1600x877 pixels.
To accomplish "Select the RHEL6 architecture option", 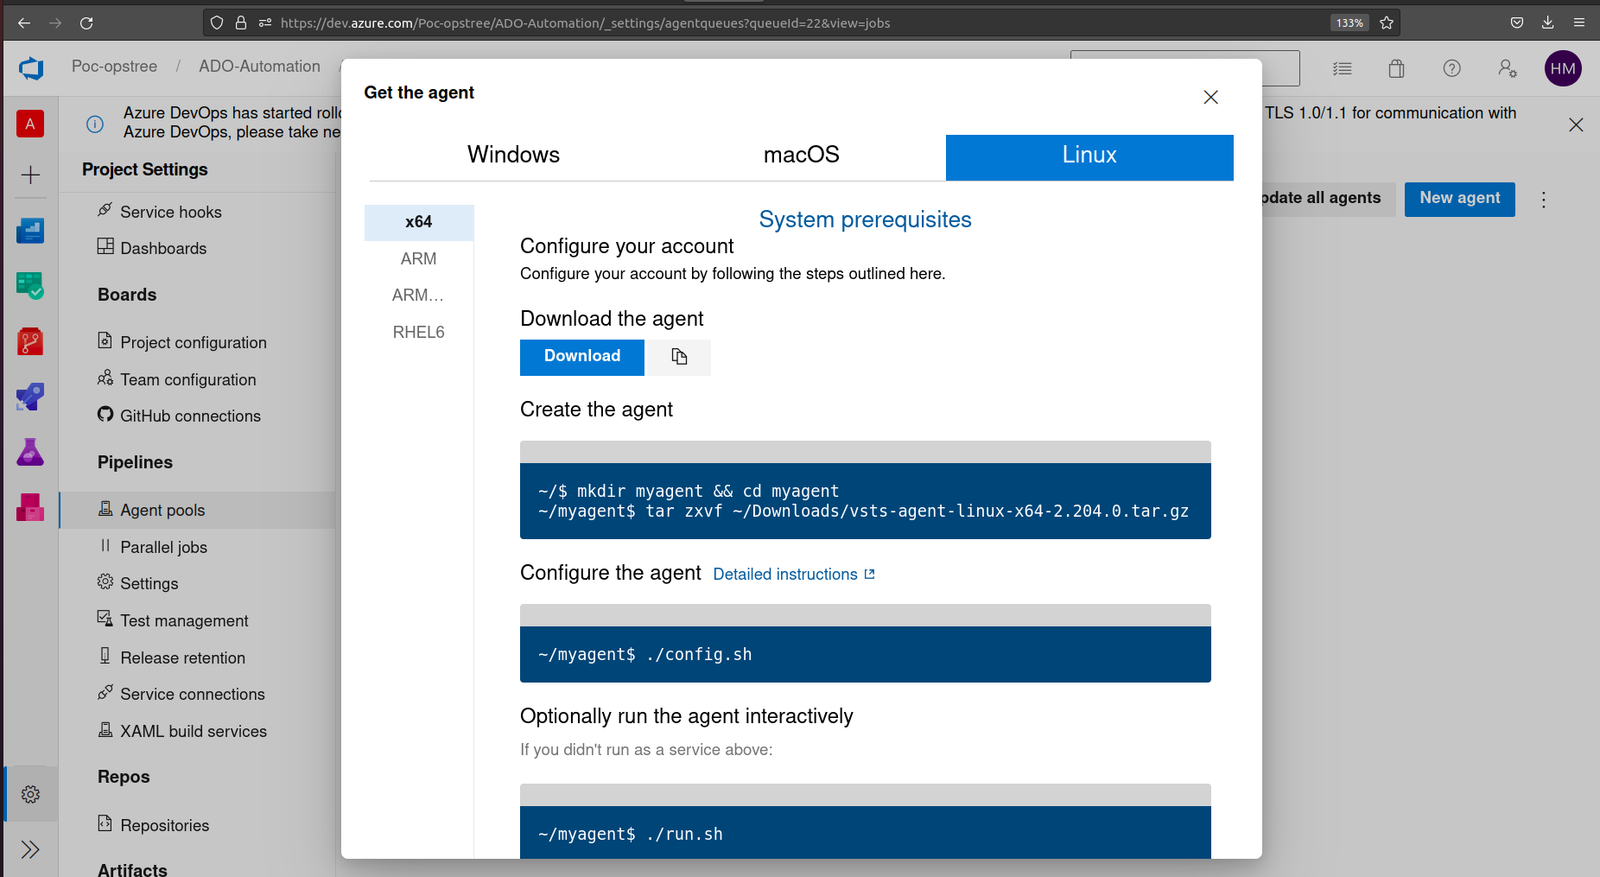I will (x=418, y=332).
